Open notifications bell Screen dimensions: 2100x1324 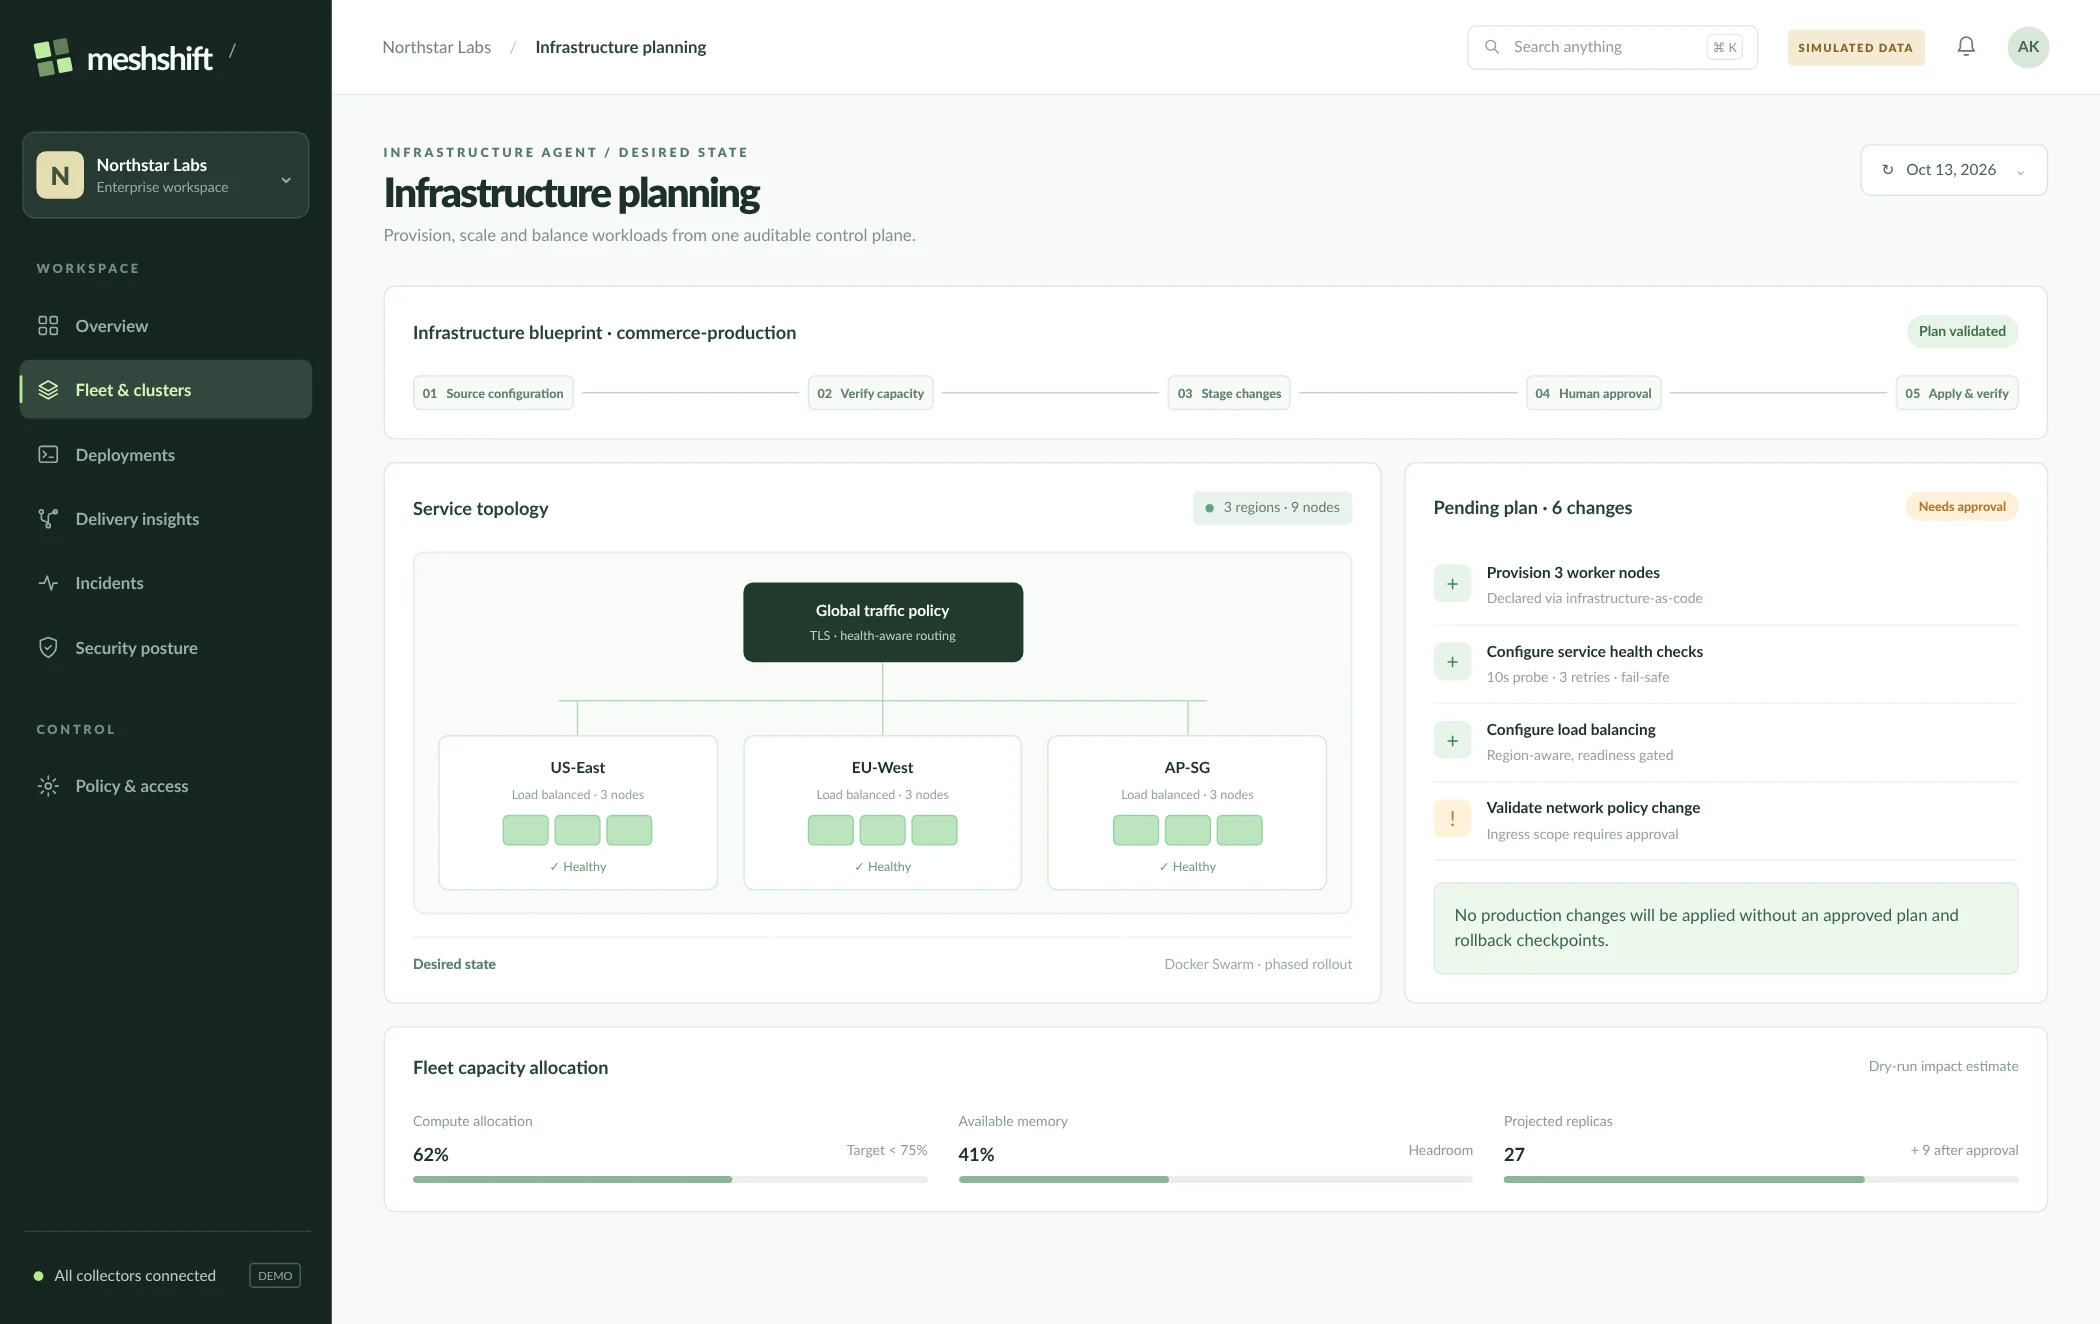tap(1966, 47)
